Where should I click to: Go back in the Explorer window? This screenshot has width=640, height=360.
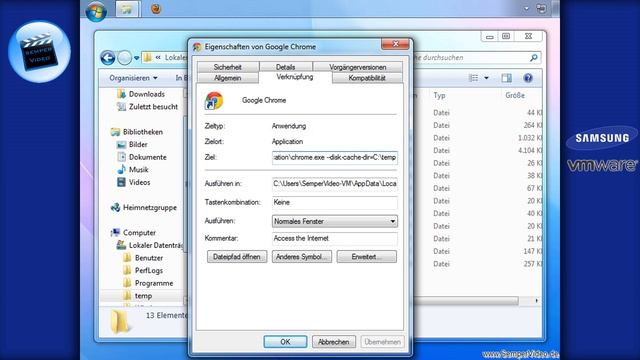(x=108, y=58)
